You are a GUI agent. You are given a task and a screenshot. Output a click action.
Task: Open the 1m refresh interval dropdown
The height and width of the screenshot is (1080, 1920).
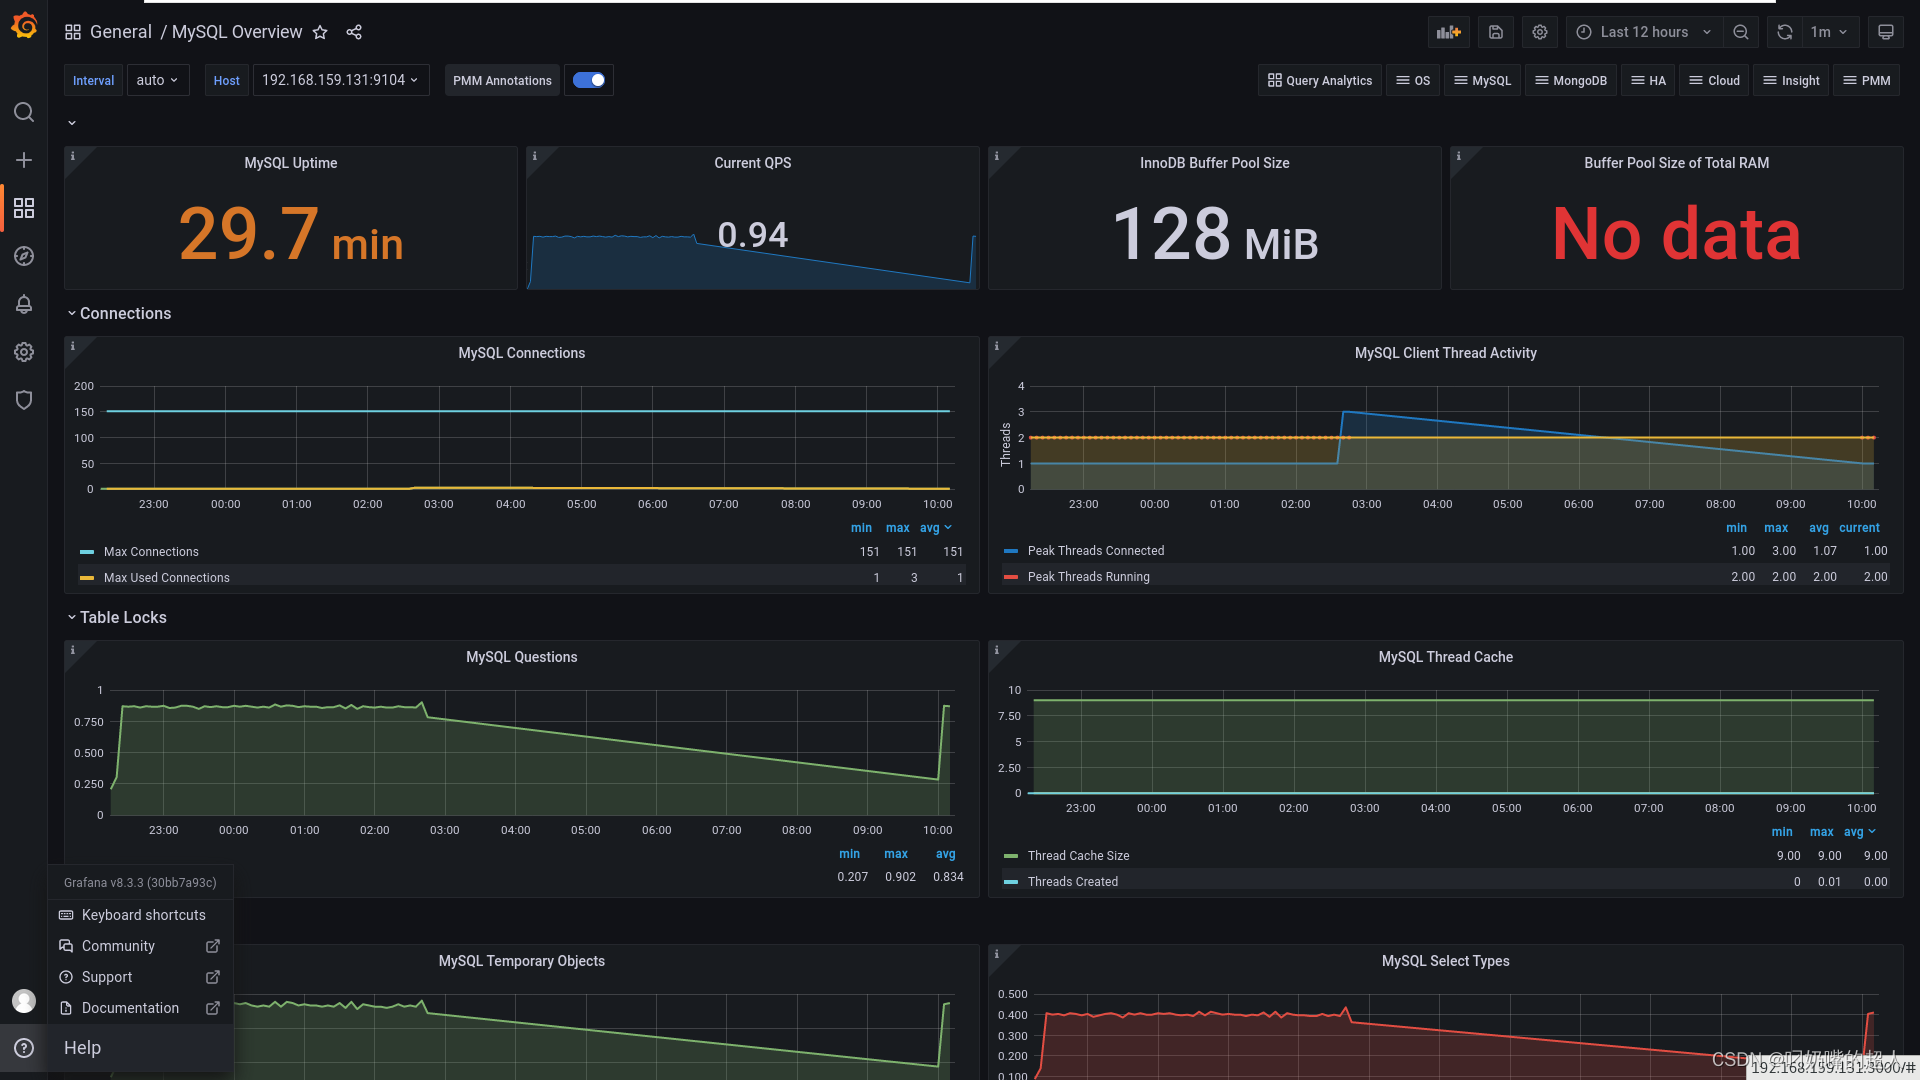(1830, 32)
